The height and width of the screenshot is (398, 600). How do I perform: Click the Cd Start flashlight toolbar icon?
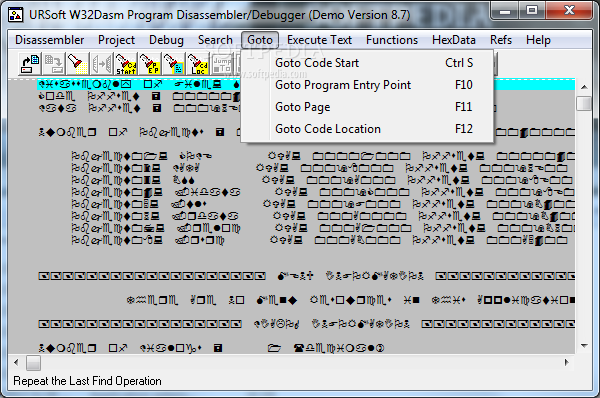pos(126,64)
